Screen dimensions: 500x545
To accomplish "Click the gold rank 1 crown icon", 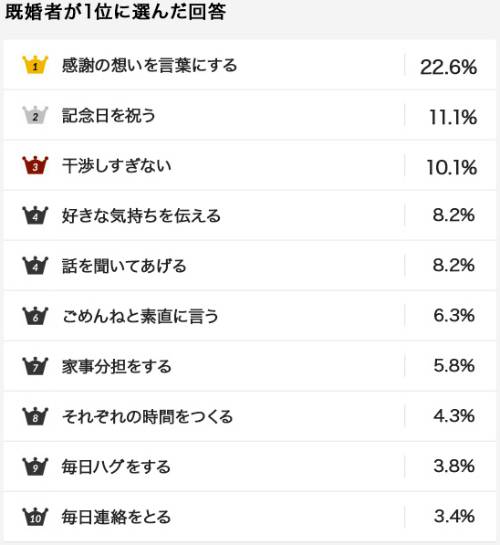I will tap(35, 65).
